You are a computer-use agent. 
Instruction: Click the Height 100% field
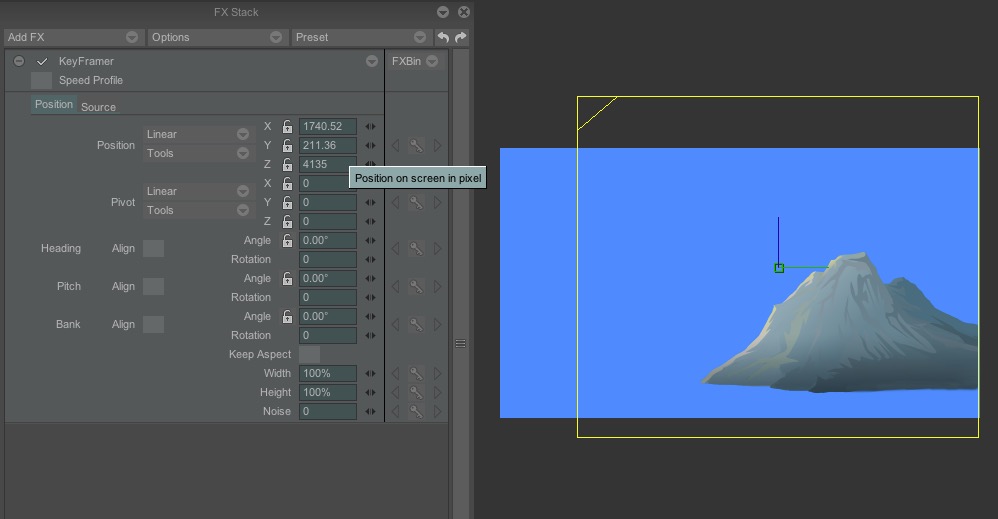pyautogui.click(x=328, y=392)
